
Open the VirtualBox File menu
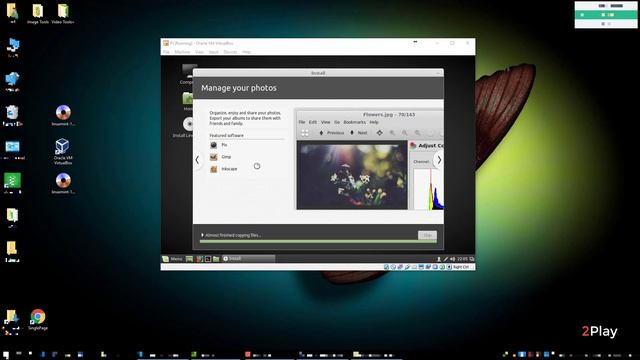(x=166, y=52)
